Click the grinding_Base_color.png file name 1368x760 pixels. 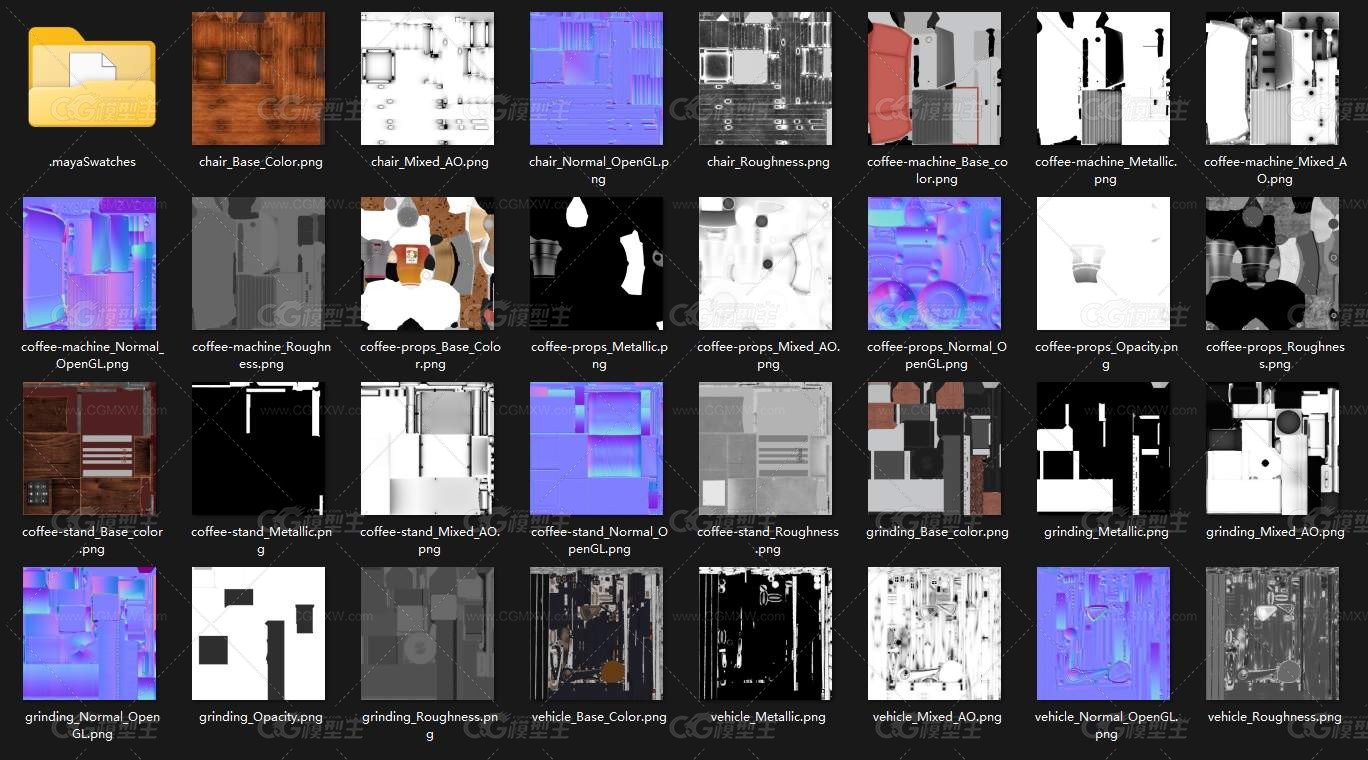(x=937, y=532)
